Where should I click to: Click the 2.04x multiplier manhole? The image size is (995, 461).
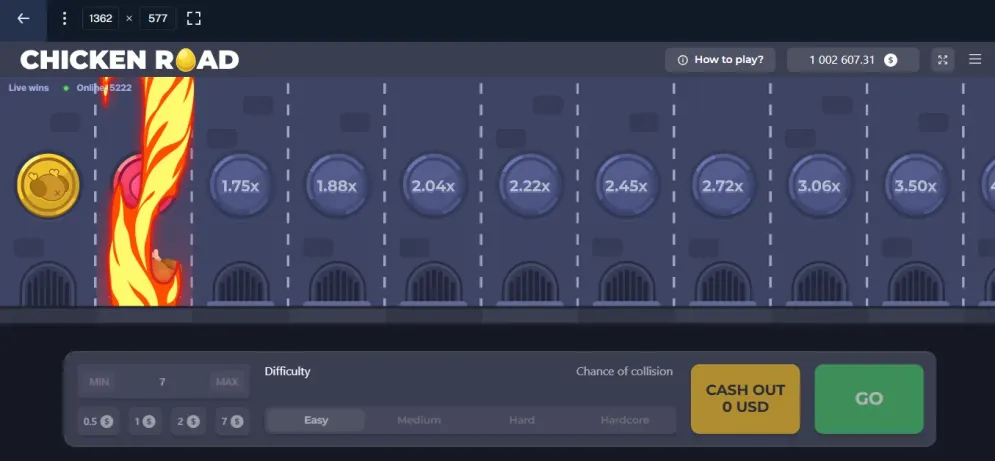tap(433, 186)
